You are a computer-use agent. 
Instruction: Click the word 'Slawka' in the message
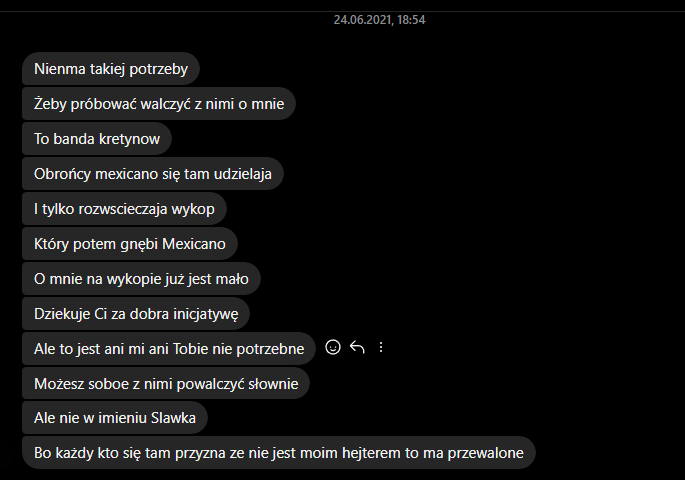coord(173,418)
